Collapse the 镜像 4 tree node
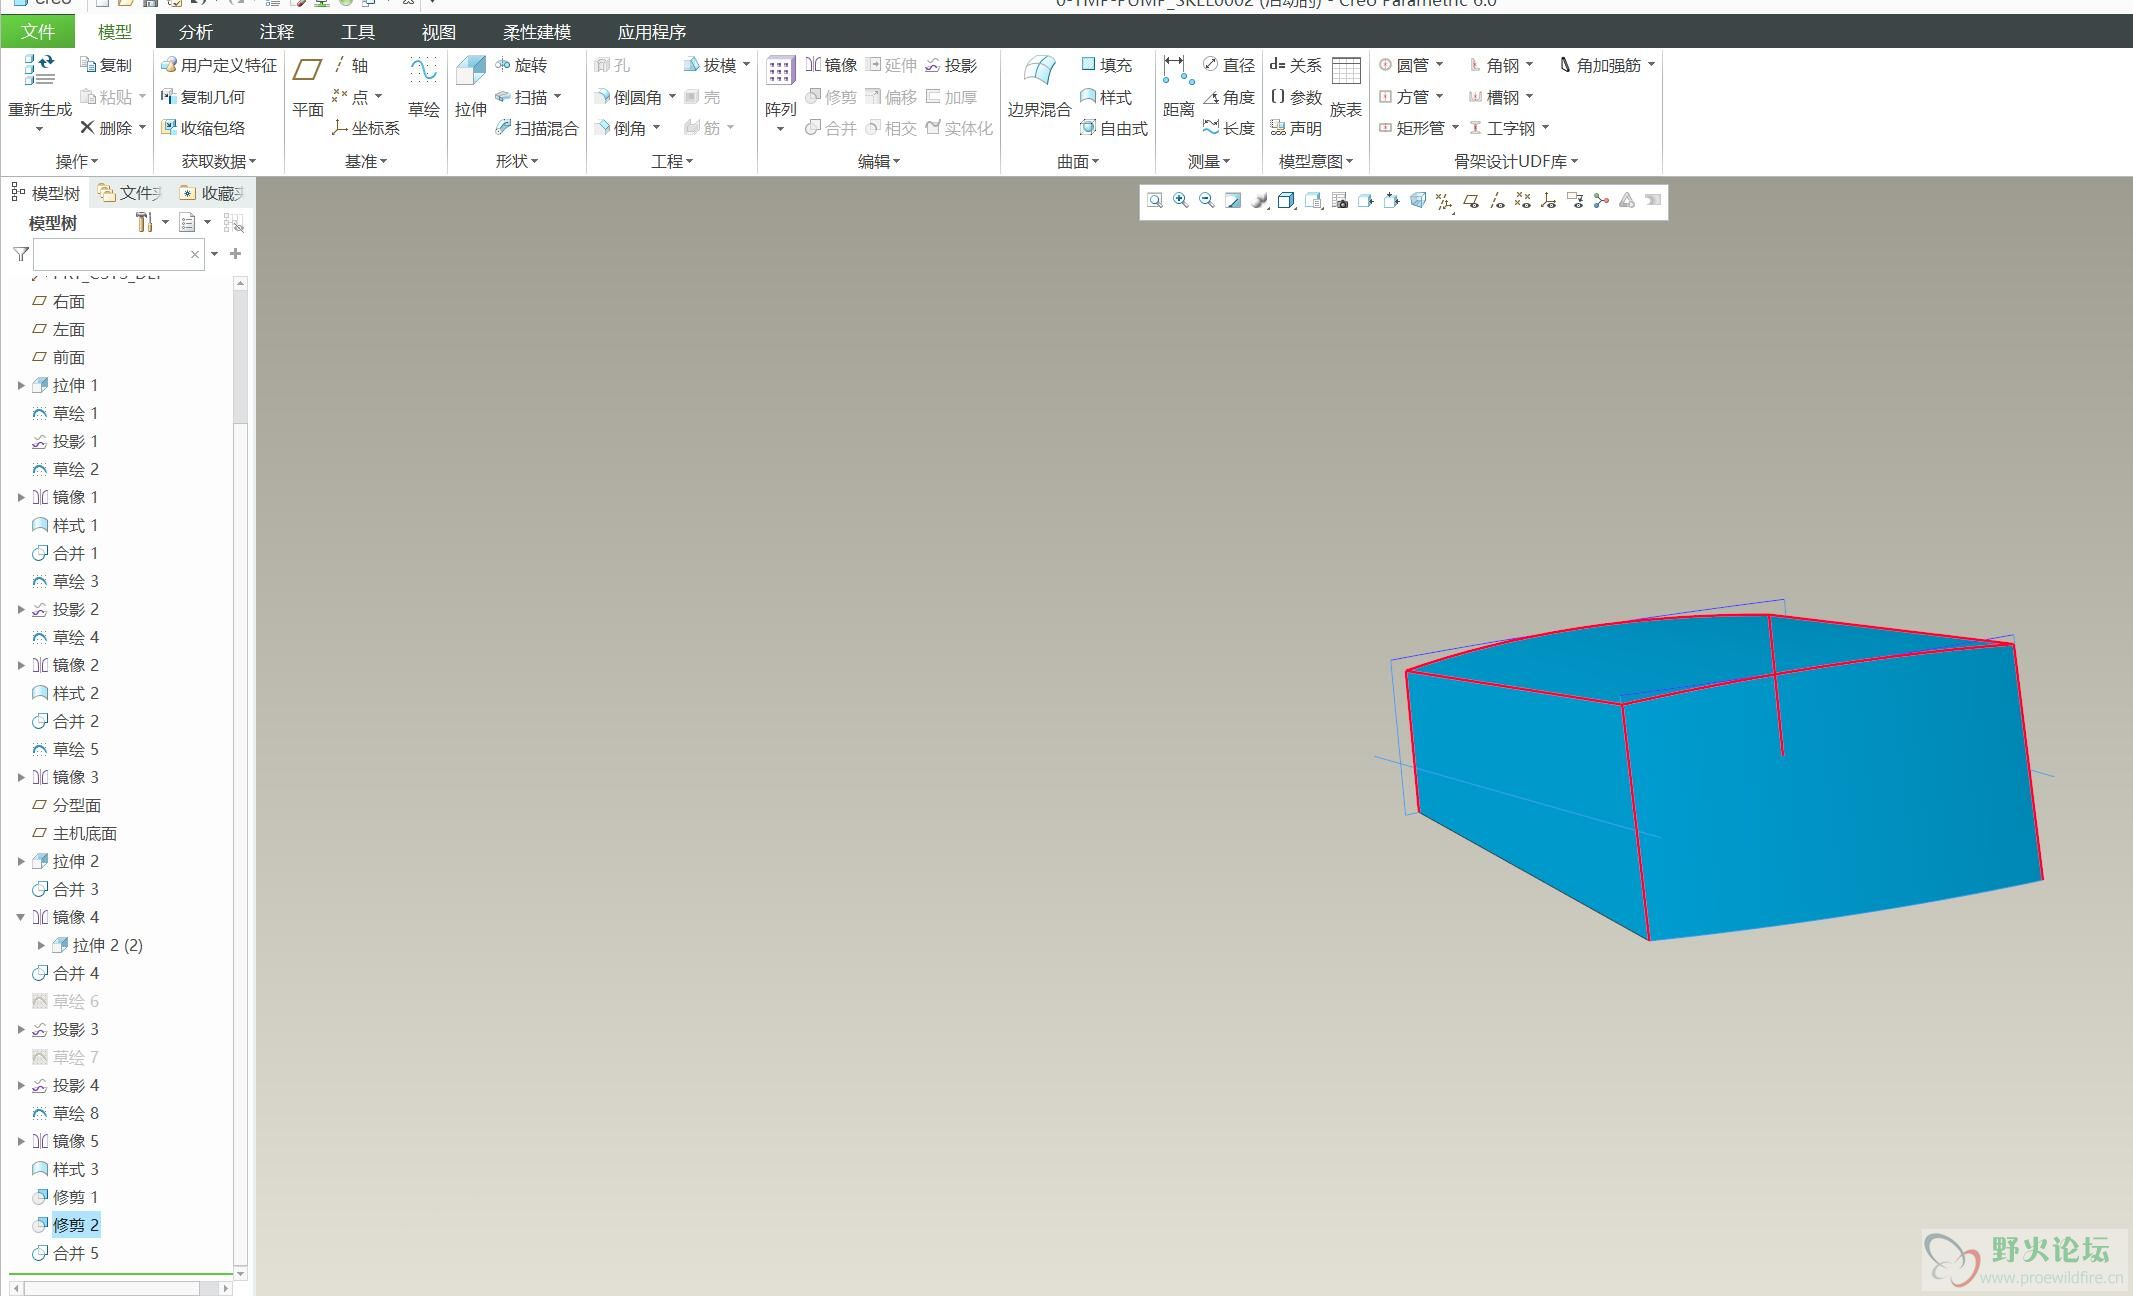Image resolution: width=2133 pixels, height=1296 pixels. tap(21, 917)
